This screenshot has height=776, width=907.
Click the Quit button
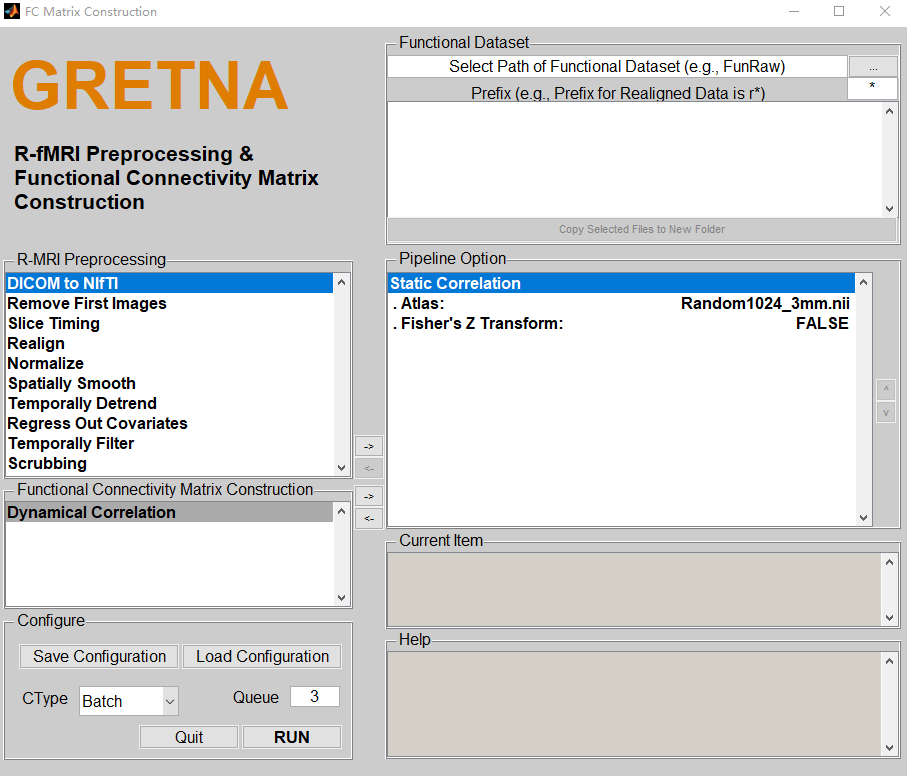pyautogui.click(x=189, y=737)
